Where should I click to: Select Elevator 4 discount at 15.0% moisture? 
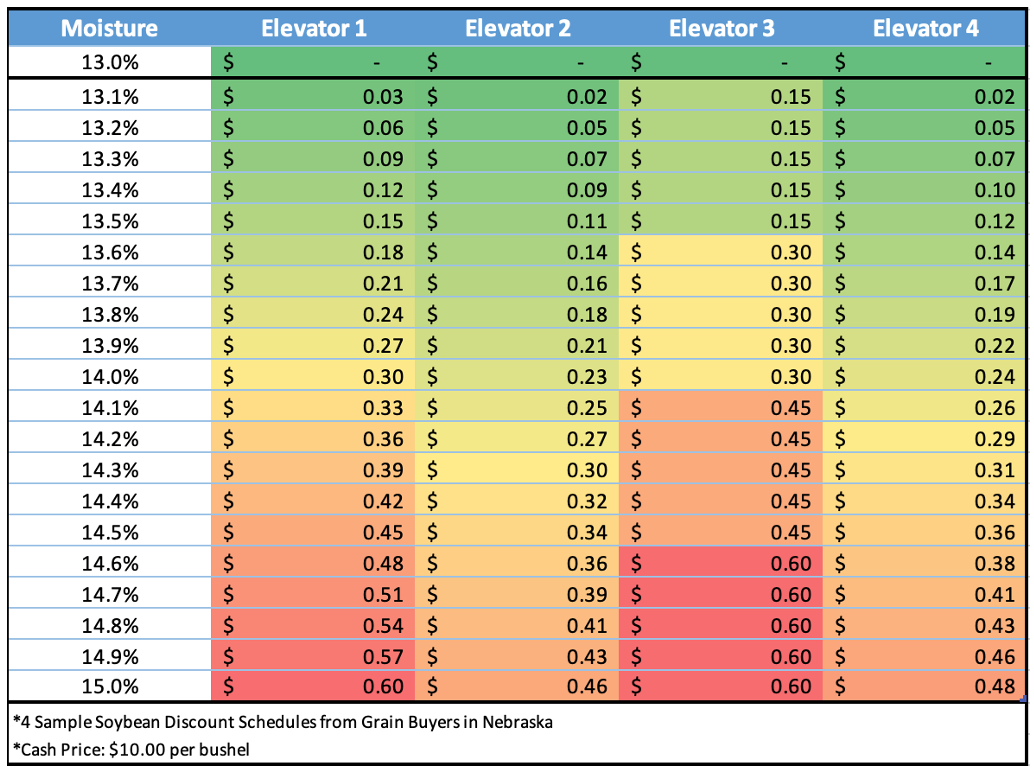point(925,686)
